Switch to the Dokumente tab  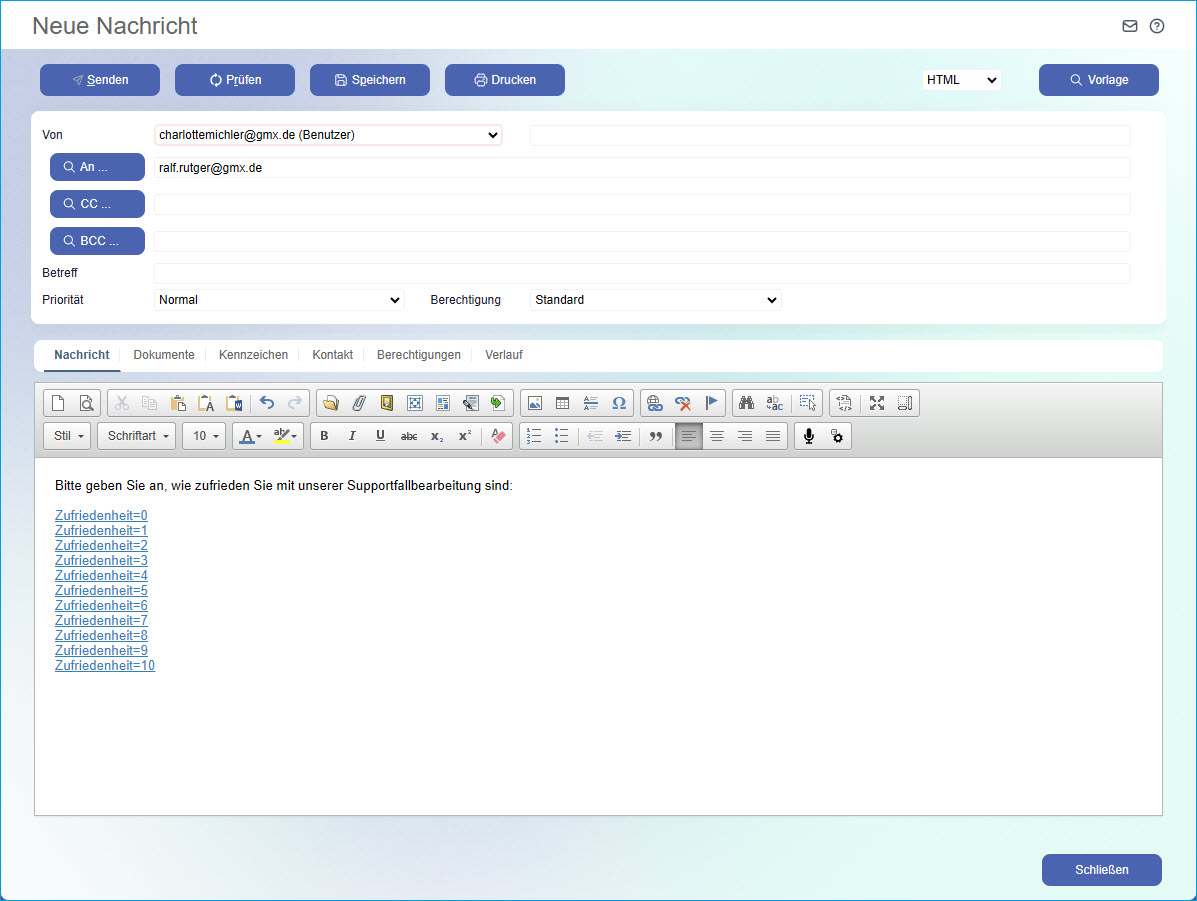click(x=163, y=355)
